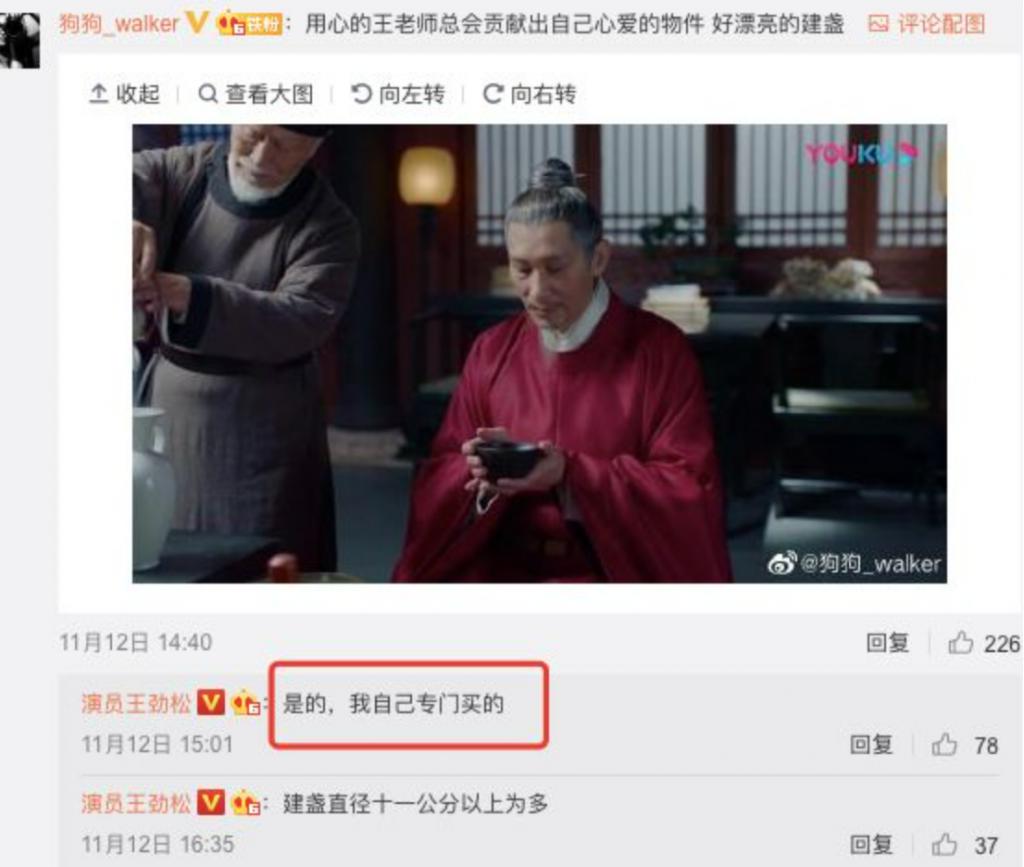Open 评论配图 comment image link
1024x867 pixels.
pos(927,24)
